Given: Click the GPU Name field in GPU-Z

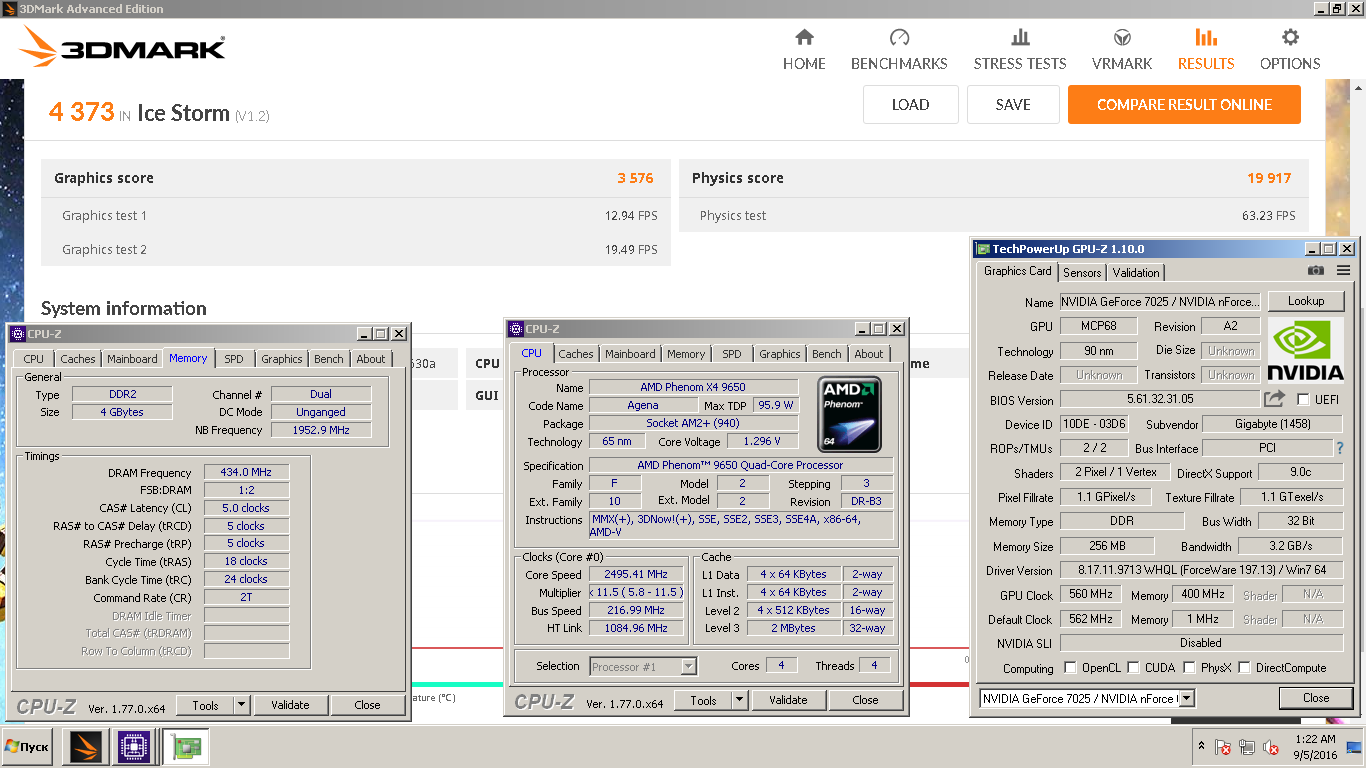Looking at the screenshot, I should tap(1160, 302).
